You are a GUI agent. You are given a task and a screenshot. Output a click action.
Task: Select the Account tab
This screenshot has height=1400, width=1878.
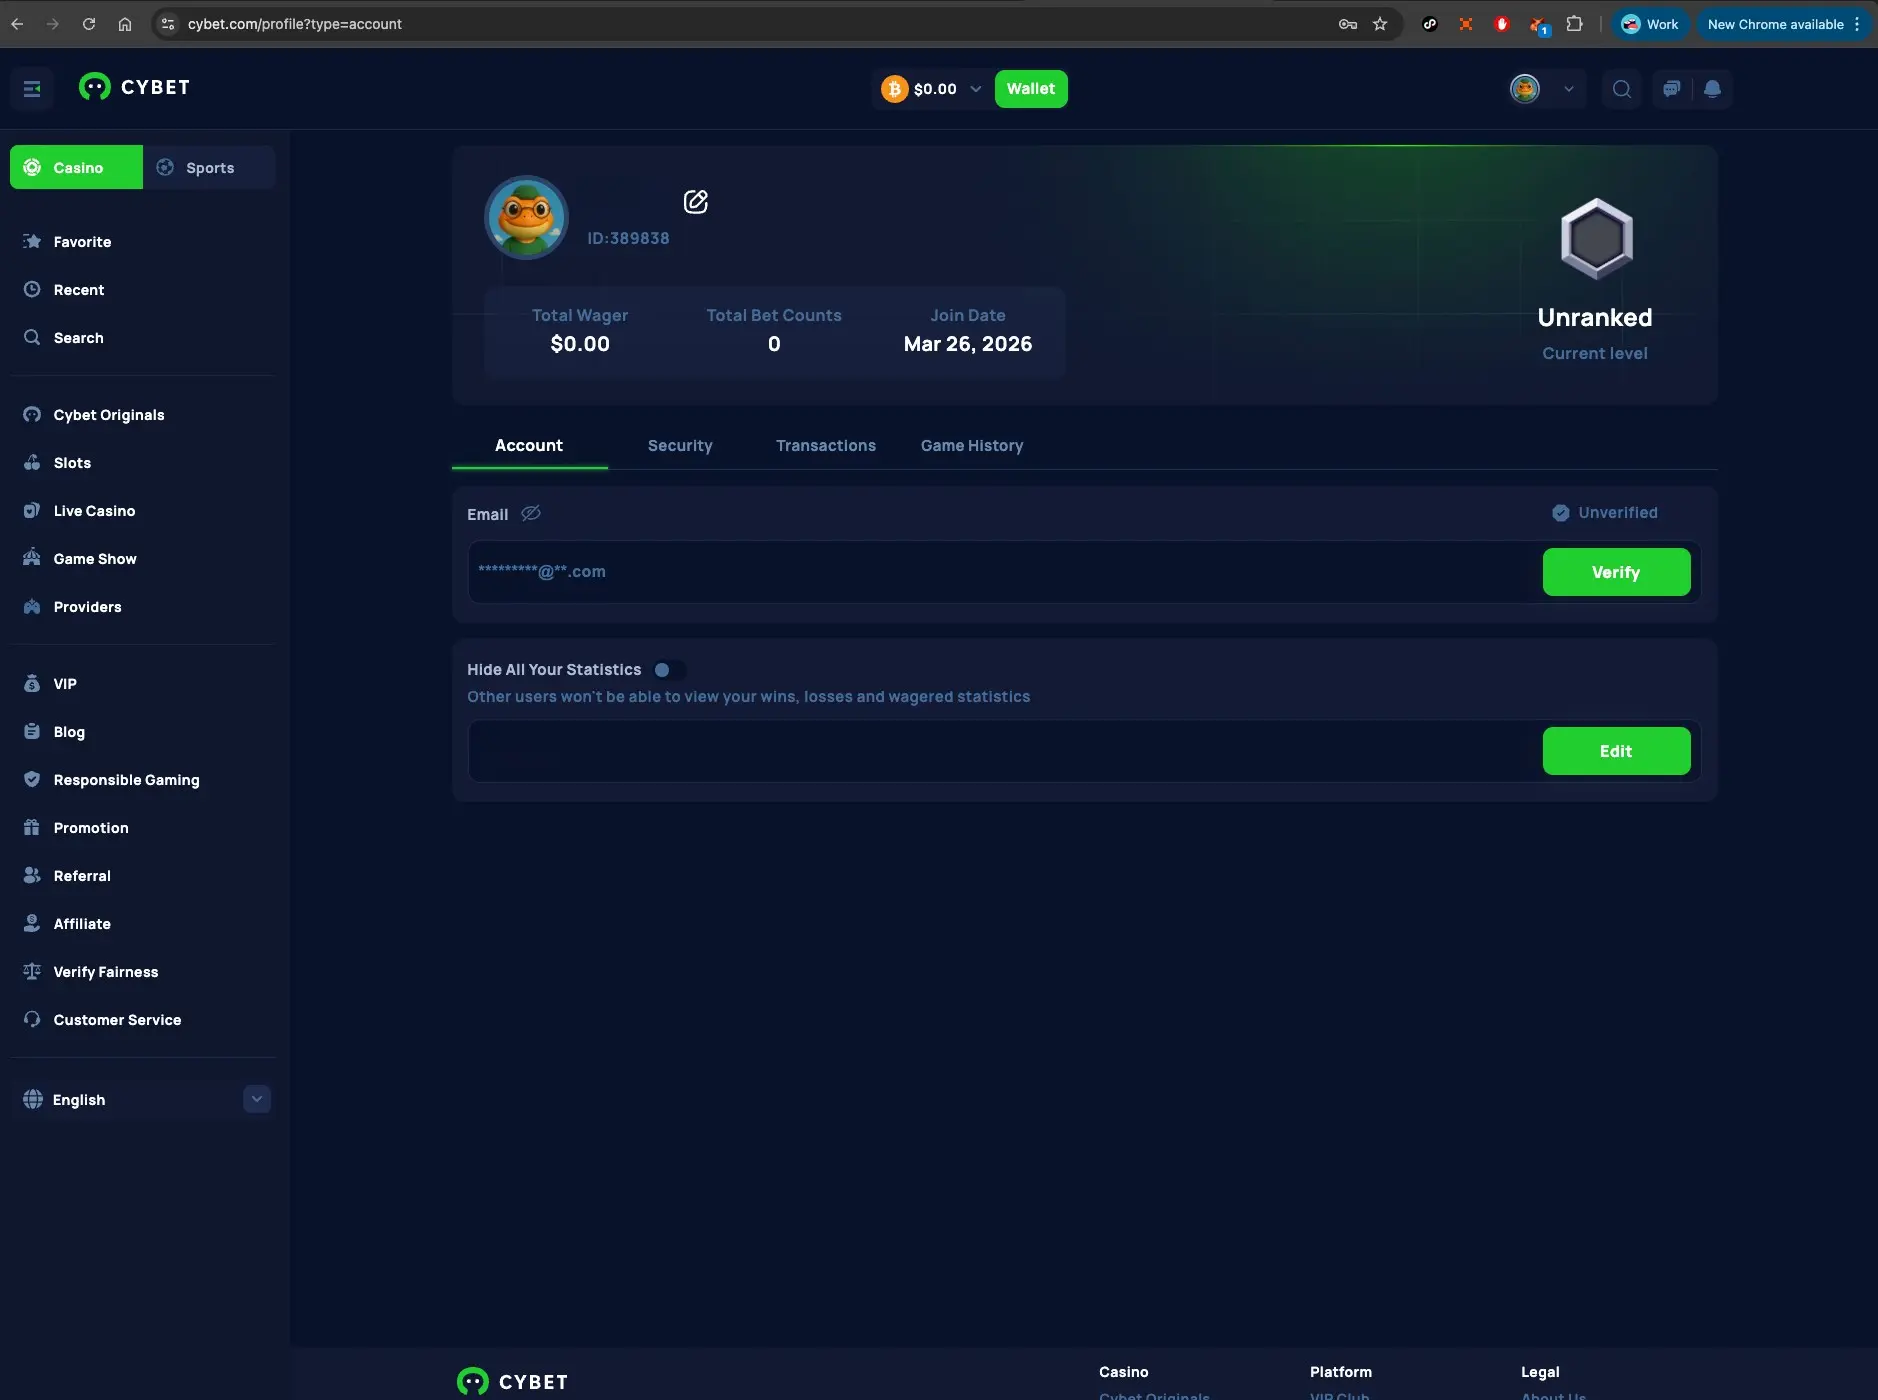pos(529,446)
